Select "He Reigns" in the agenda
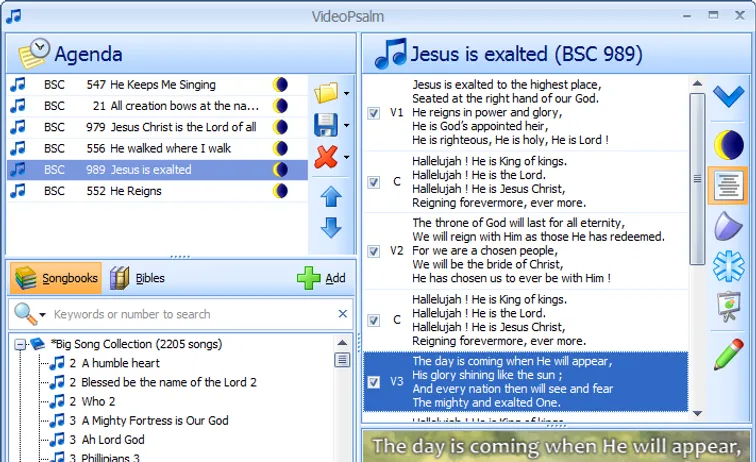 (136, 191)
